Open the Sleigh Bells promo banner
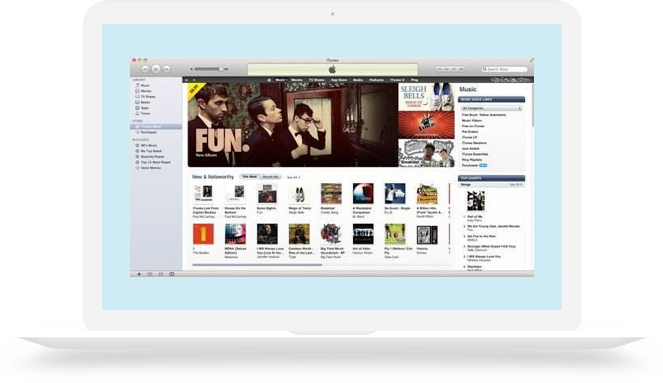663x383 pixels. pos(426,97)
